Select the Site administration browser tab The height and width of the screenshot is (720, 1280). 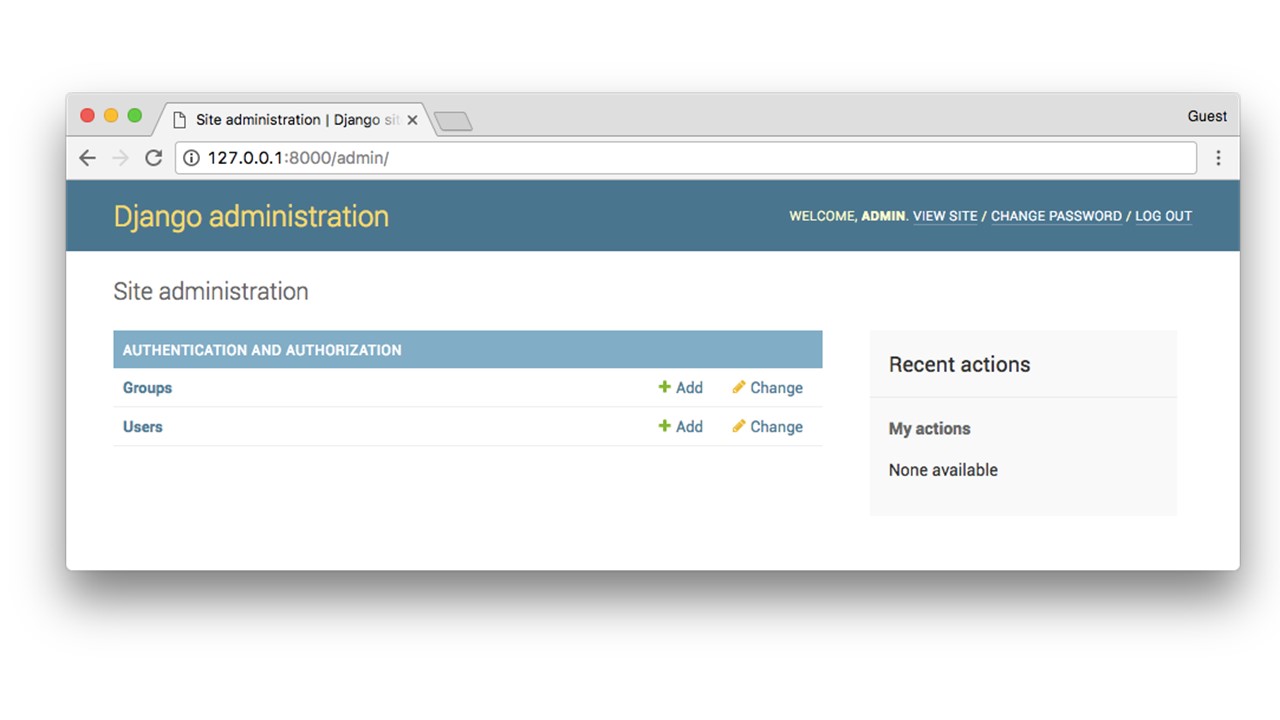(x=294, y=120)
